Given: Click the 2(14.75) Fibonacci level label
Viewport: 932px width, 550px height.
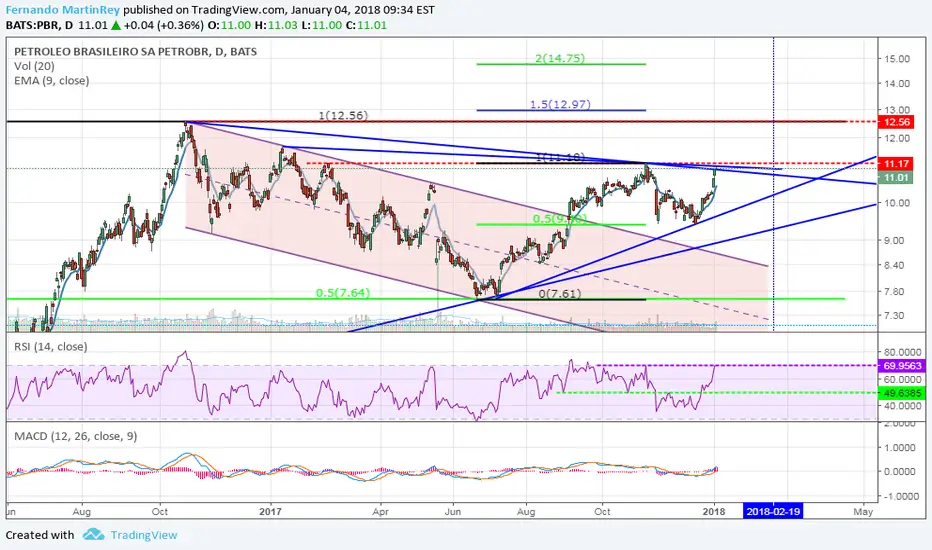Looking at the screenshot, I should point(560,58).
